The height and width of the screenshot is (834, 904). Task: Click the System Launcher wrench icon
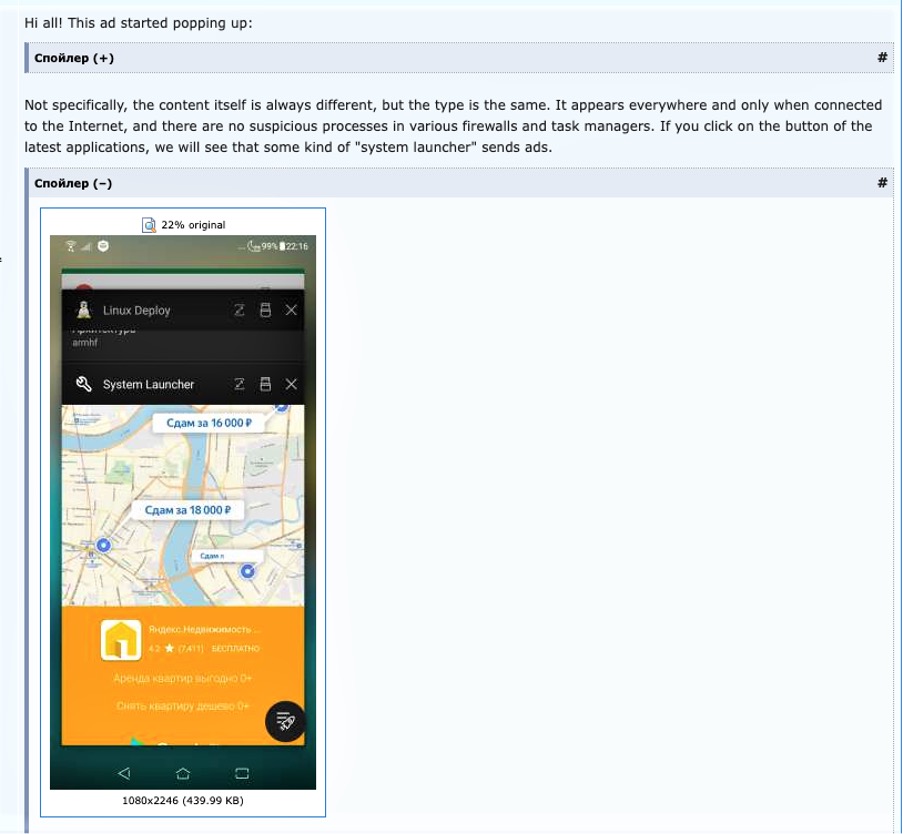pos(85,384)
